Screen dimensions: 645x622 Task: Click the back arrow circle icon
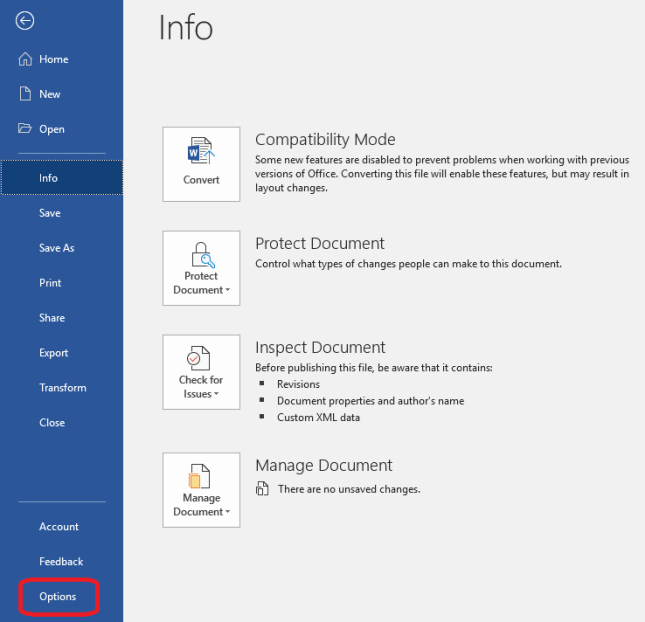point(26,21)
